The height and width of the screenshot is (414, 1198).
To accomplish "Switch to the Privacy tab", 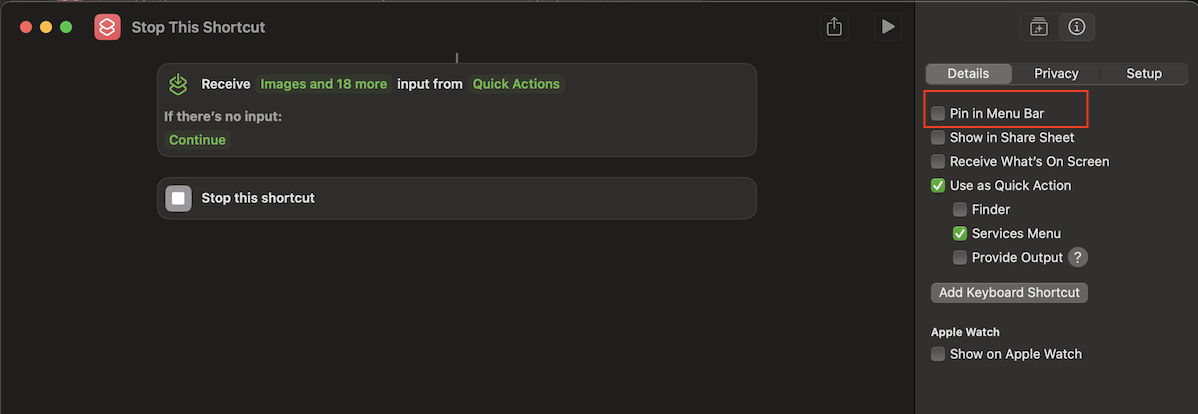I will pyautogui.click(x=1056, y=73).
